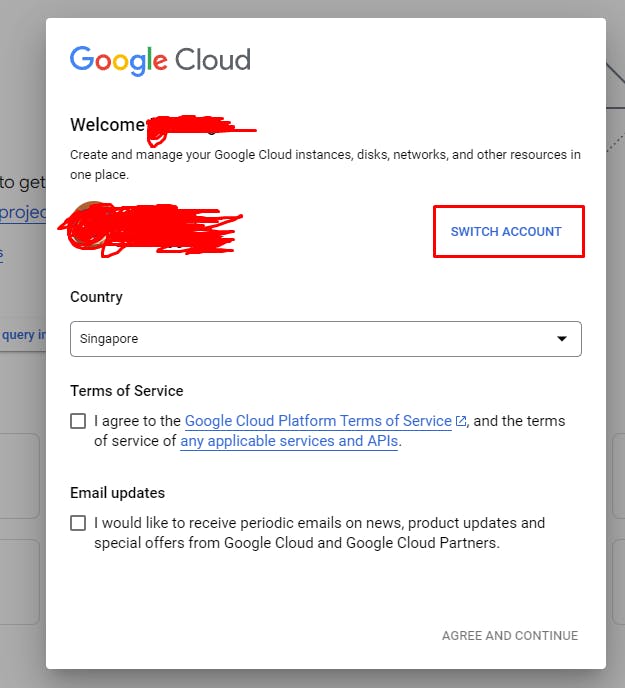Click the external link icon beside Terms of Service

click(460, 422)
